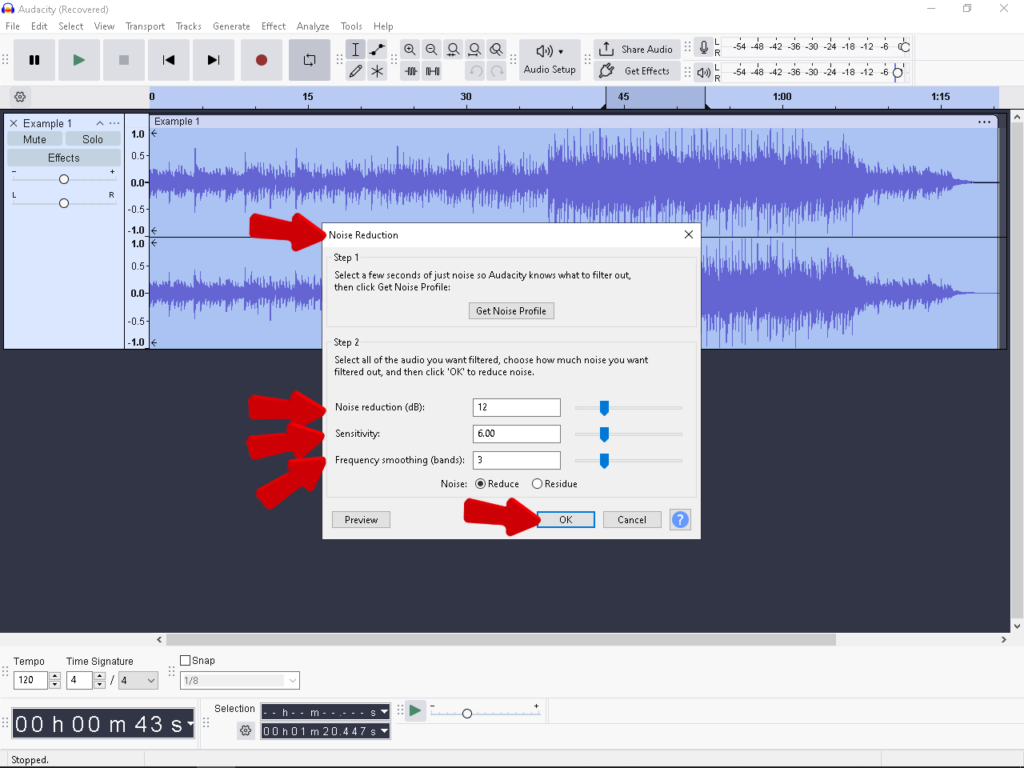The width and height of the screenshot is (1024, 768).
Task: Enable the Snap checkbox
Action: (185, 661)
